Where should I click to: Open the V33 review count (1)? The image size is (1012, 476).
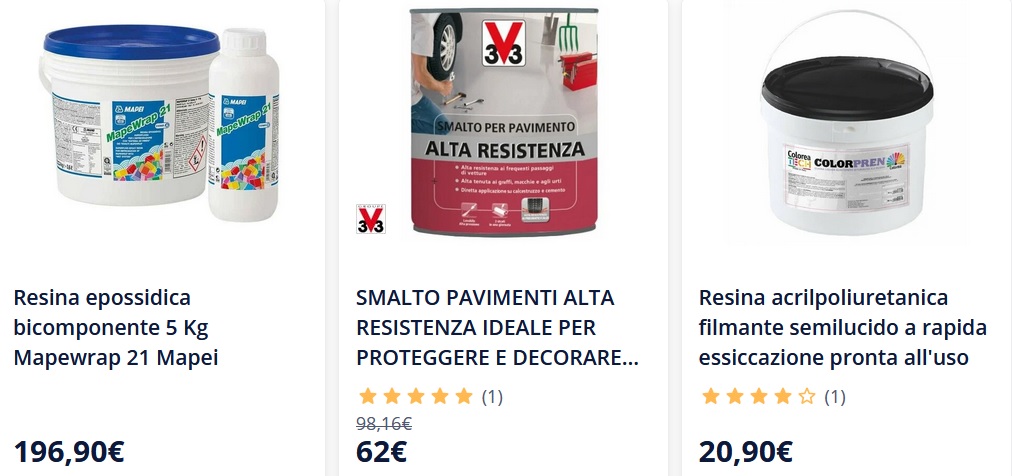point(492,397)
